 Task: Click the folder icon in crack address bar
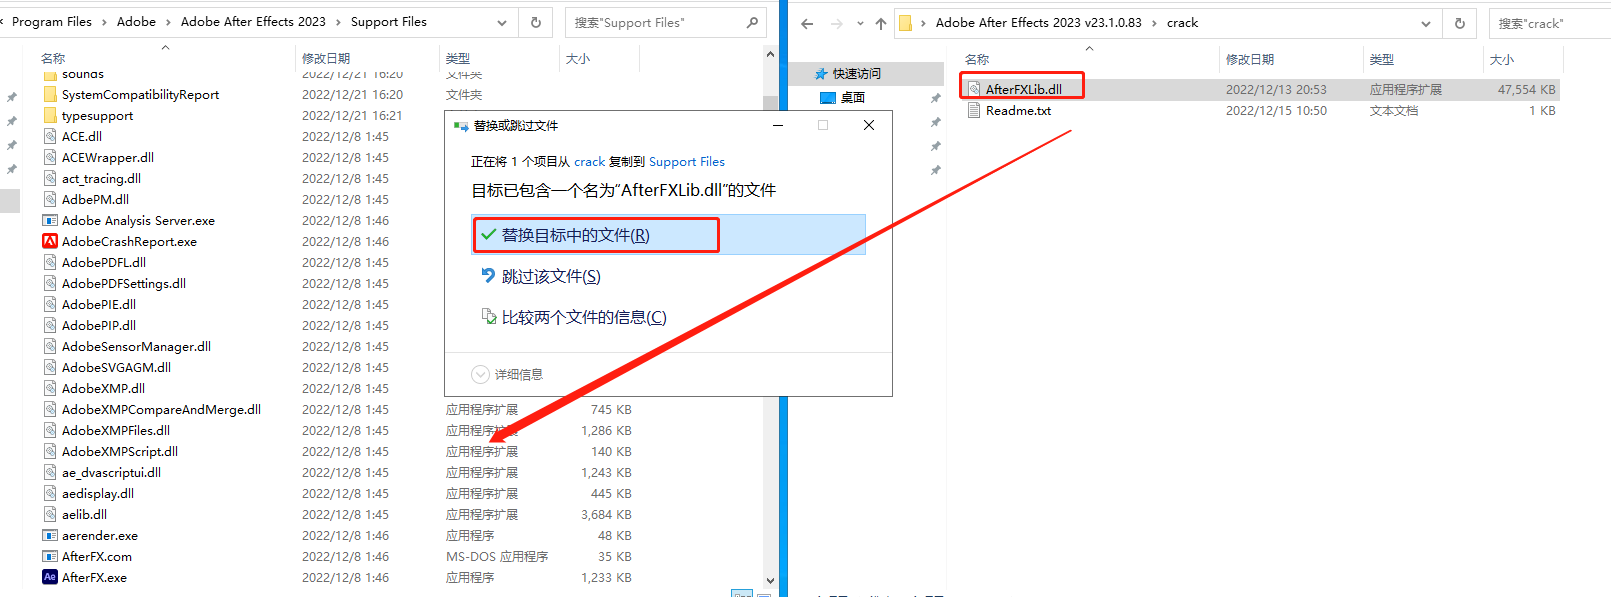pyautogui.click(x=905, y=23)
